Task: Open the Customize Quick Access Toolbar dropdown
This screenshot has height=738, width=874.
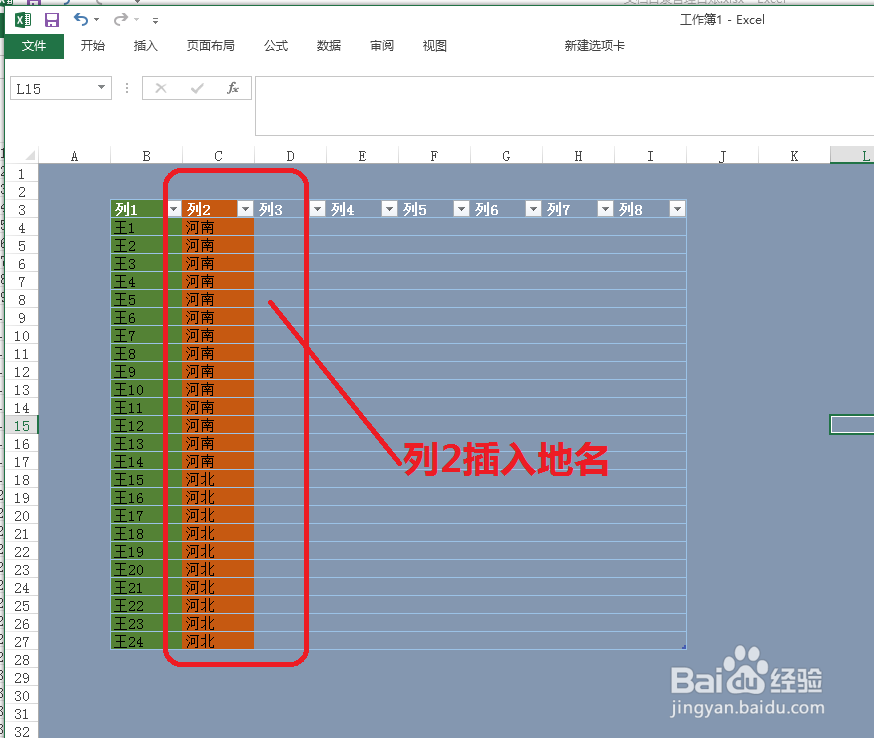Action: click(x=155, y=20)
